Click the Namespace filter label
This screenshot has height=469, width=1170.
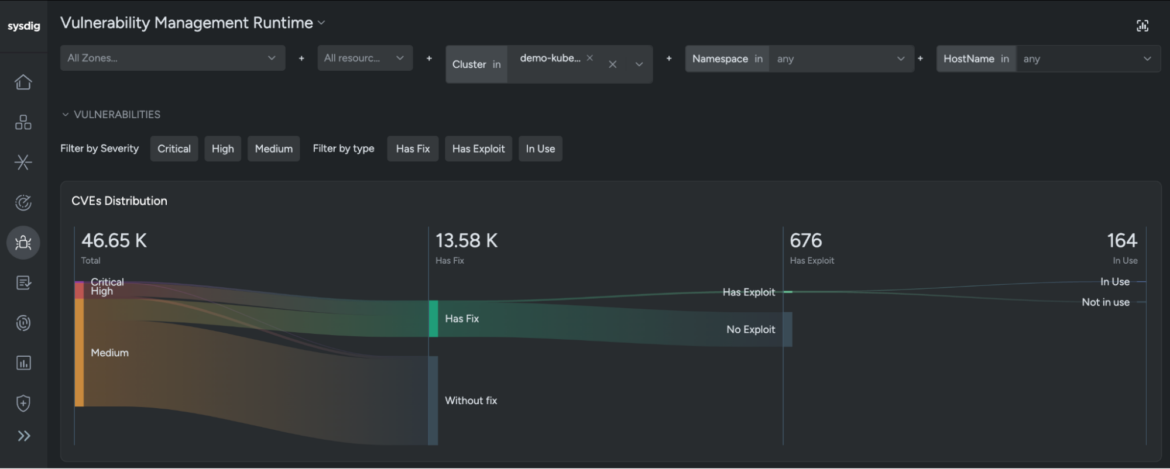(720, 59)
